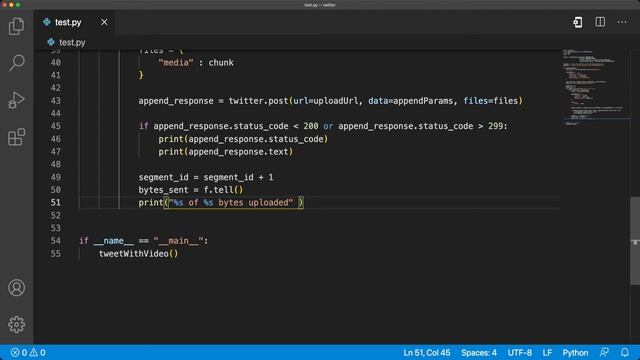This screenshot has width=640, height=360.
Task: Change end of line sequence LF
Action: click(x=547, y=353)
